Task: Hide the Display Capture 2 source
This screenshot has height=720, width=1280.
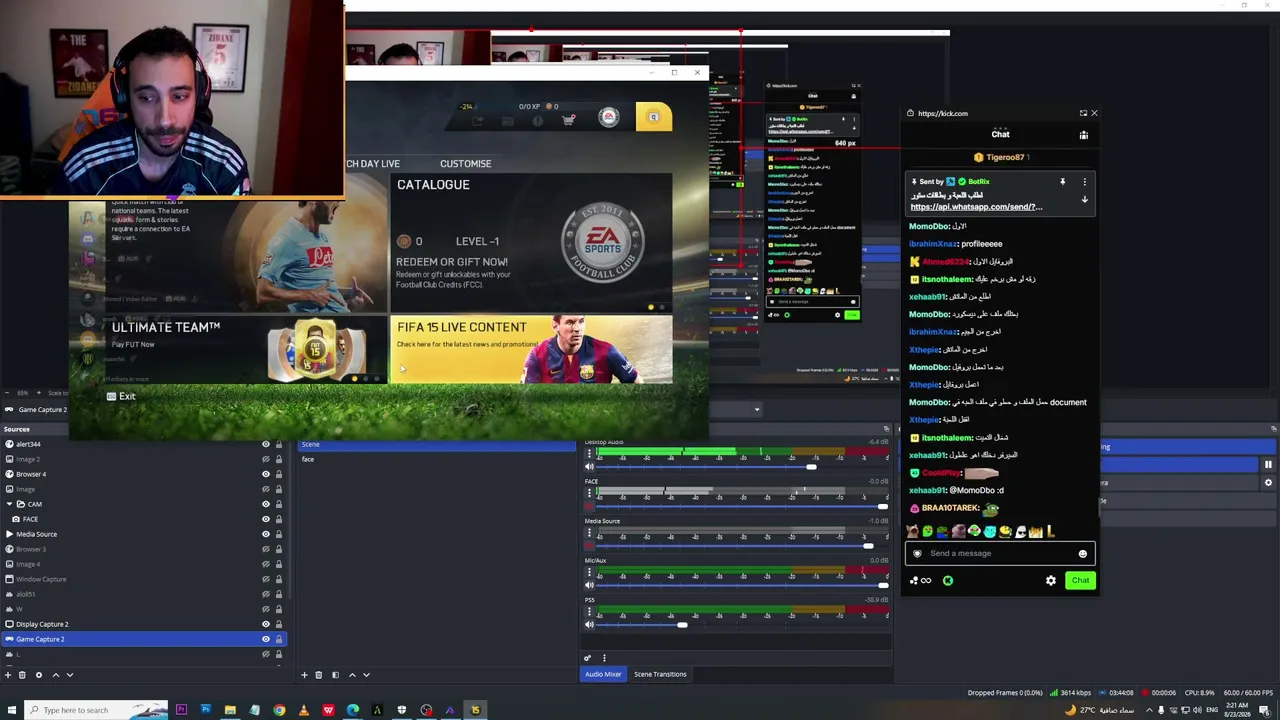Action: click(266, 624)
